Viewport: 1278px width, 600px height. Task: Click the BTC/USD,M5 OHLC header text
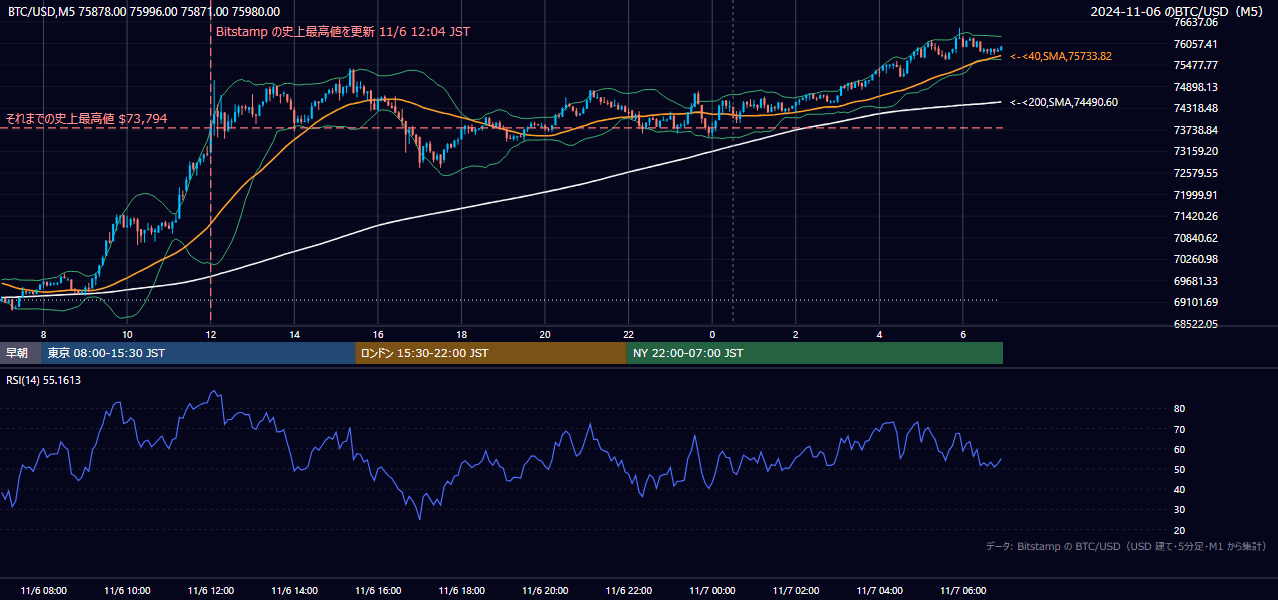(144, 12)
